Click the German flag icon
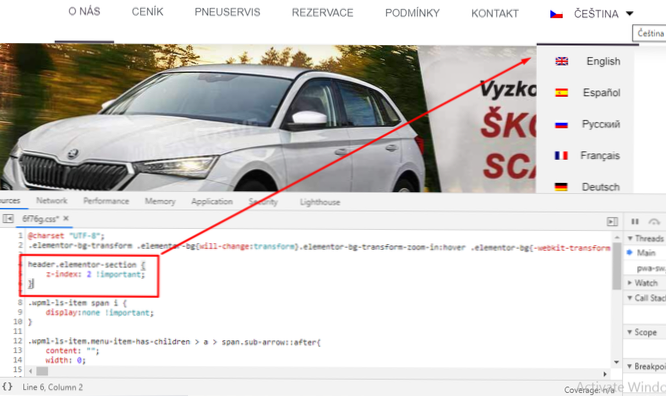 [x=561, y=187]
